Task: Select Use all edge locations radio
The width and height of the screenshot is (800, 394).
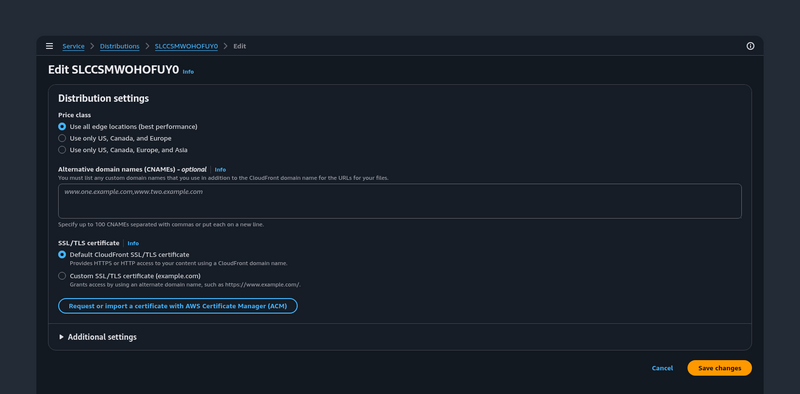Action: pyautogui.click(x=62, y=127)
